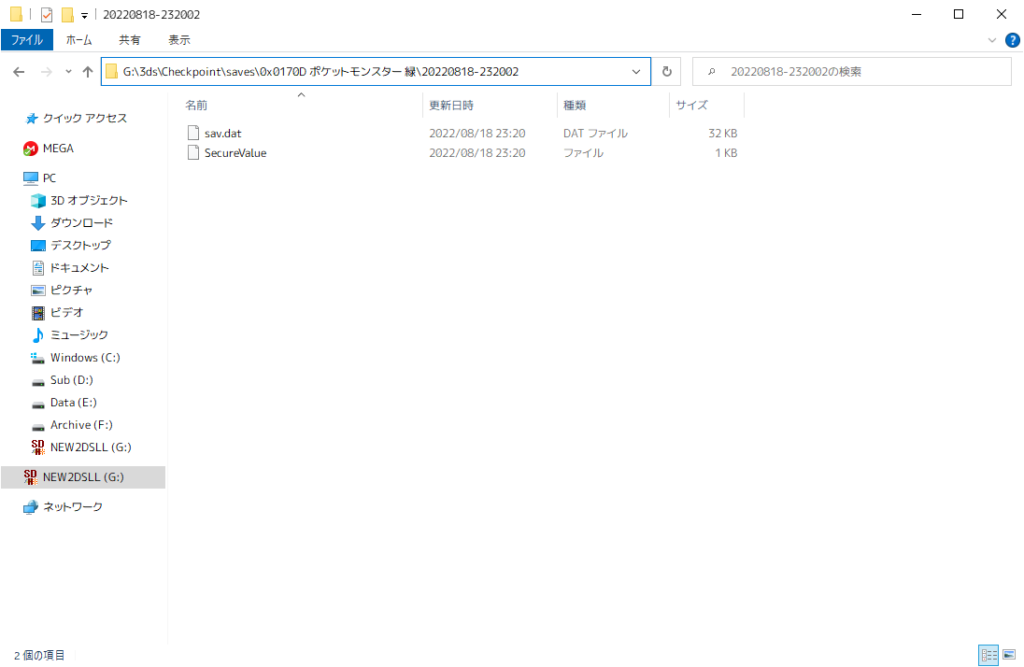The height and width of the screenshot is (667, 1024).
Task: Go back with the left arrow
Action: click(19, 72)
